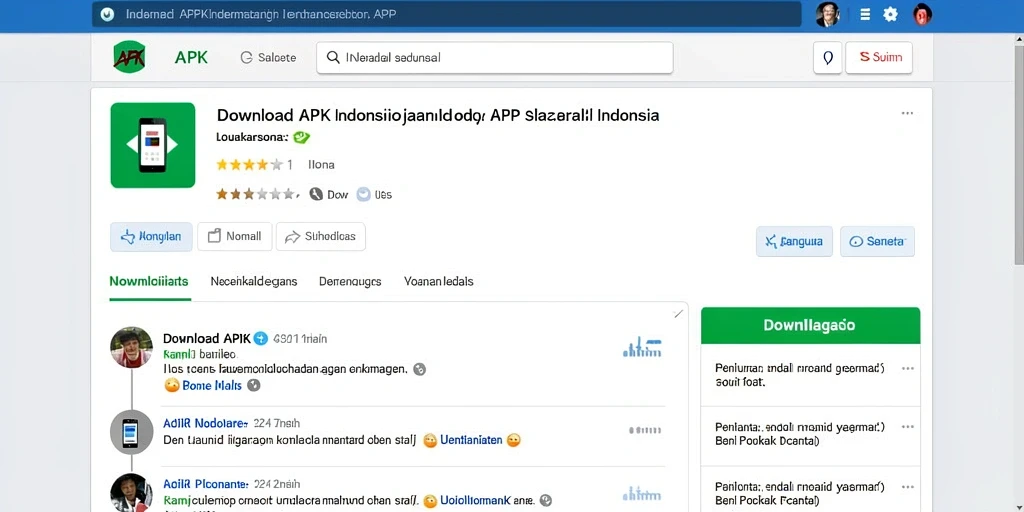This screenshot has width=1024, height=512.
Task: Open the hamburger menu icon in top bar
Action: pos(865,14)
